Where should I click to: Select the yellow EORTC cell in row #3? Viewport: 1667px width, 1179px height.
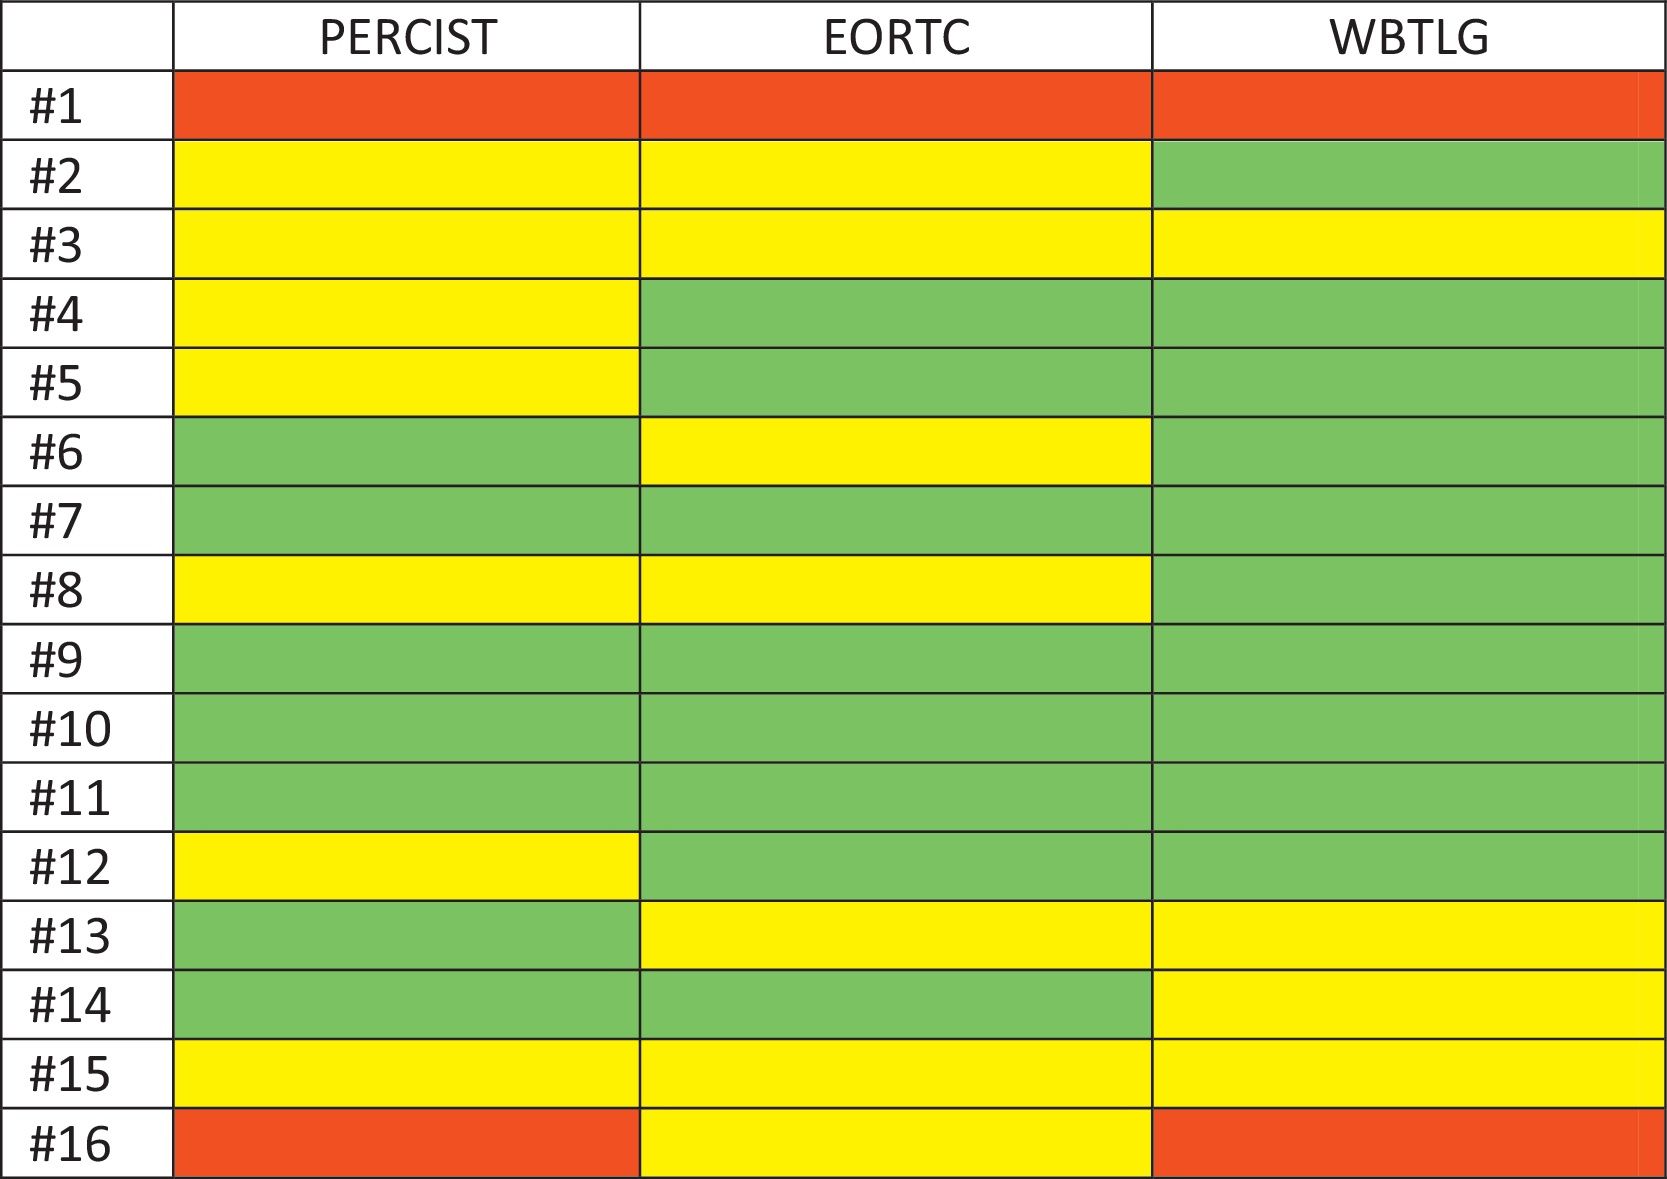pyautogui.click(x=896, y=244)
